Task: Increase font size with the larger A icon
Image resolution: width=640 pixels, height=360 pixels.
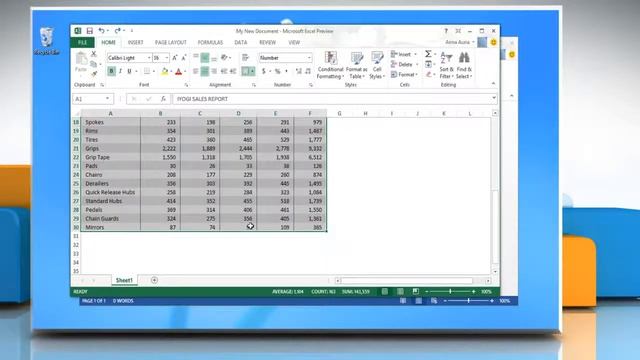Action: coord(175,58)
